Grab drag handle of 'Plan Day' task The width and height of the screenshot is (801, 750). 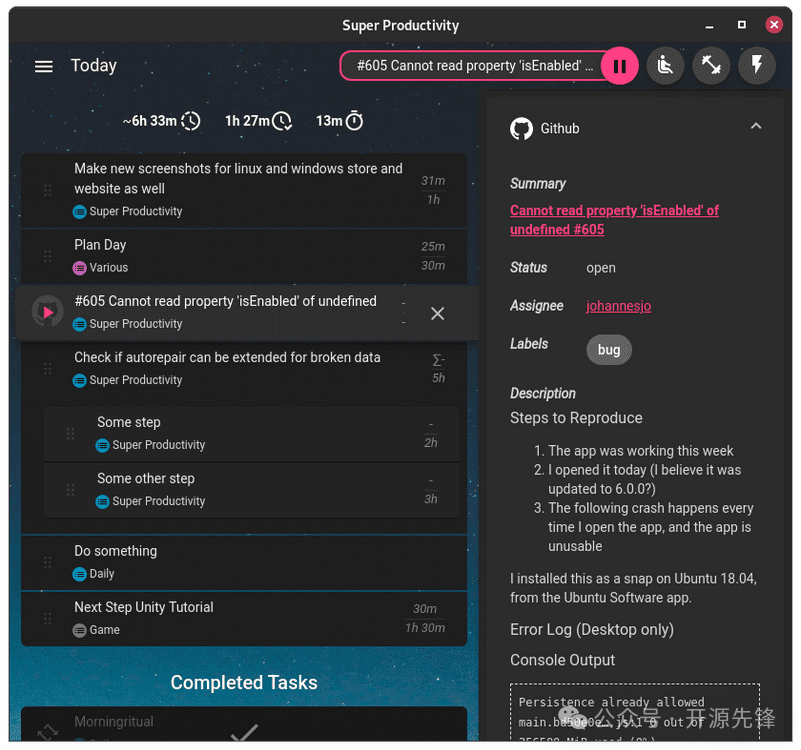click(x=48, y=256)
